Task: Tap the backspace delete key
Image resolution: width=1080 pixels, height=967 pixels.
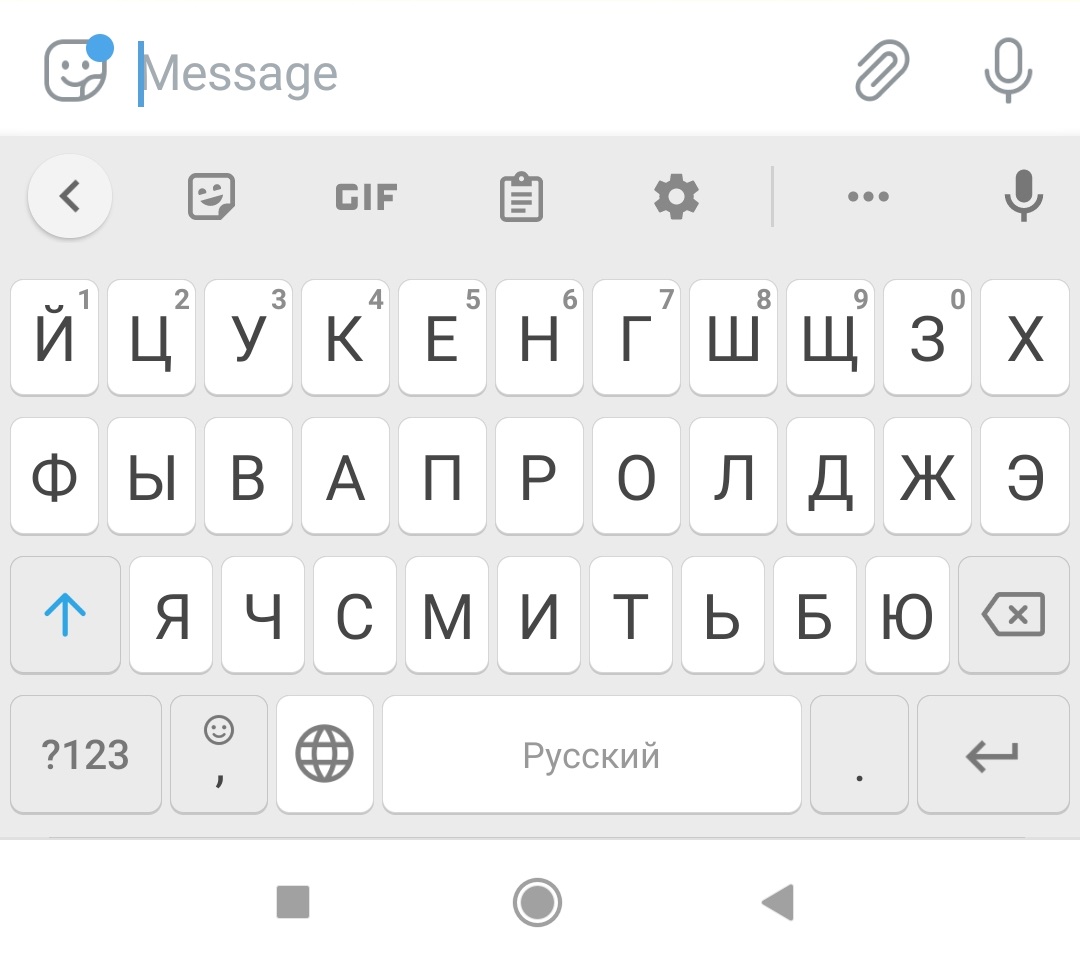Action: point(1013,614)
